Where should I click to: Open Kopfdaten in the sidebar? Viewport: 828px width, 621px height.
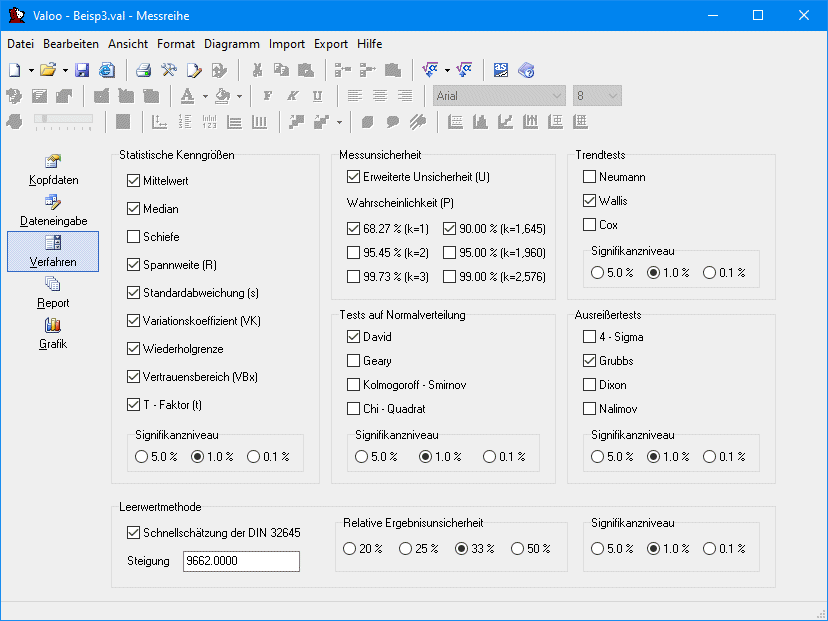coord(53,170)
